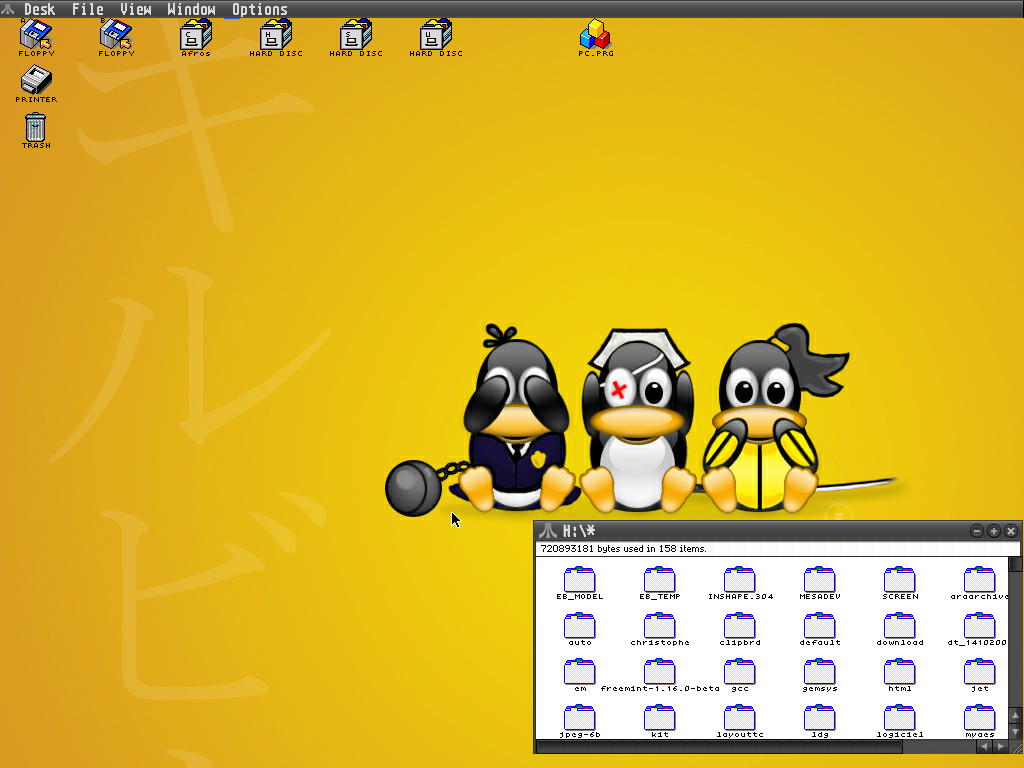
Task: Click the vertical scrollbar thumb in H:\* window
Action: tap(1015, 564)
